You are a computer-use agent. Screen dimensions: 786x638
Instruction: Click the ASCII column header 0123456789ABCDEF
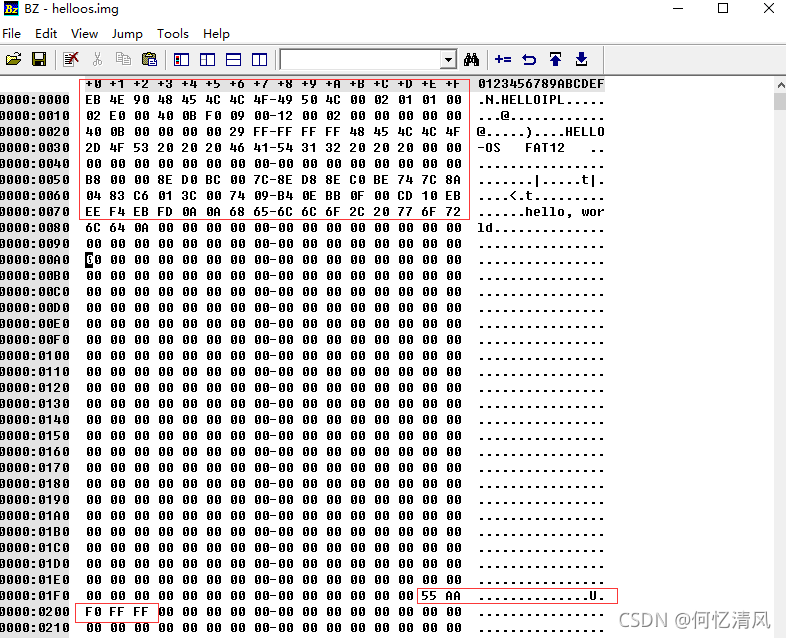[x=541, y=84]
